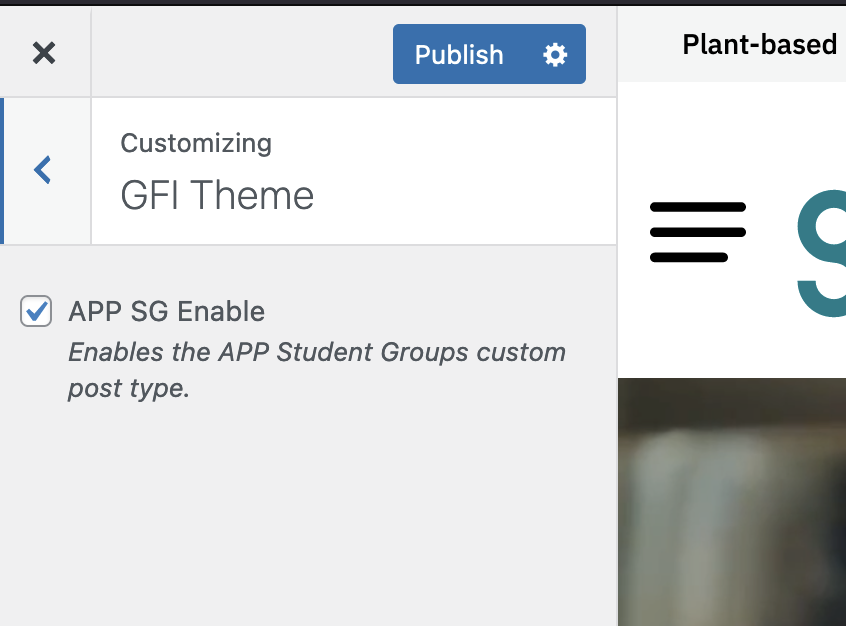Click the Customizing heading text
Image resolution: width=846 pixels, height=626 pixels.
point(196,143)
